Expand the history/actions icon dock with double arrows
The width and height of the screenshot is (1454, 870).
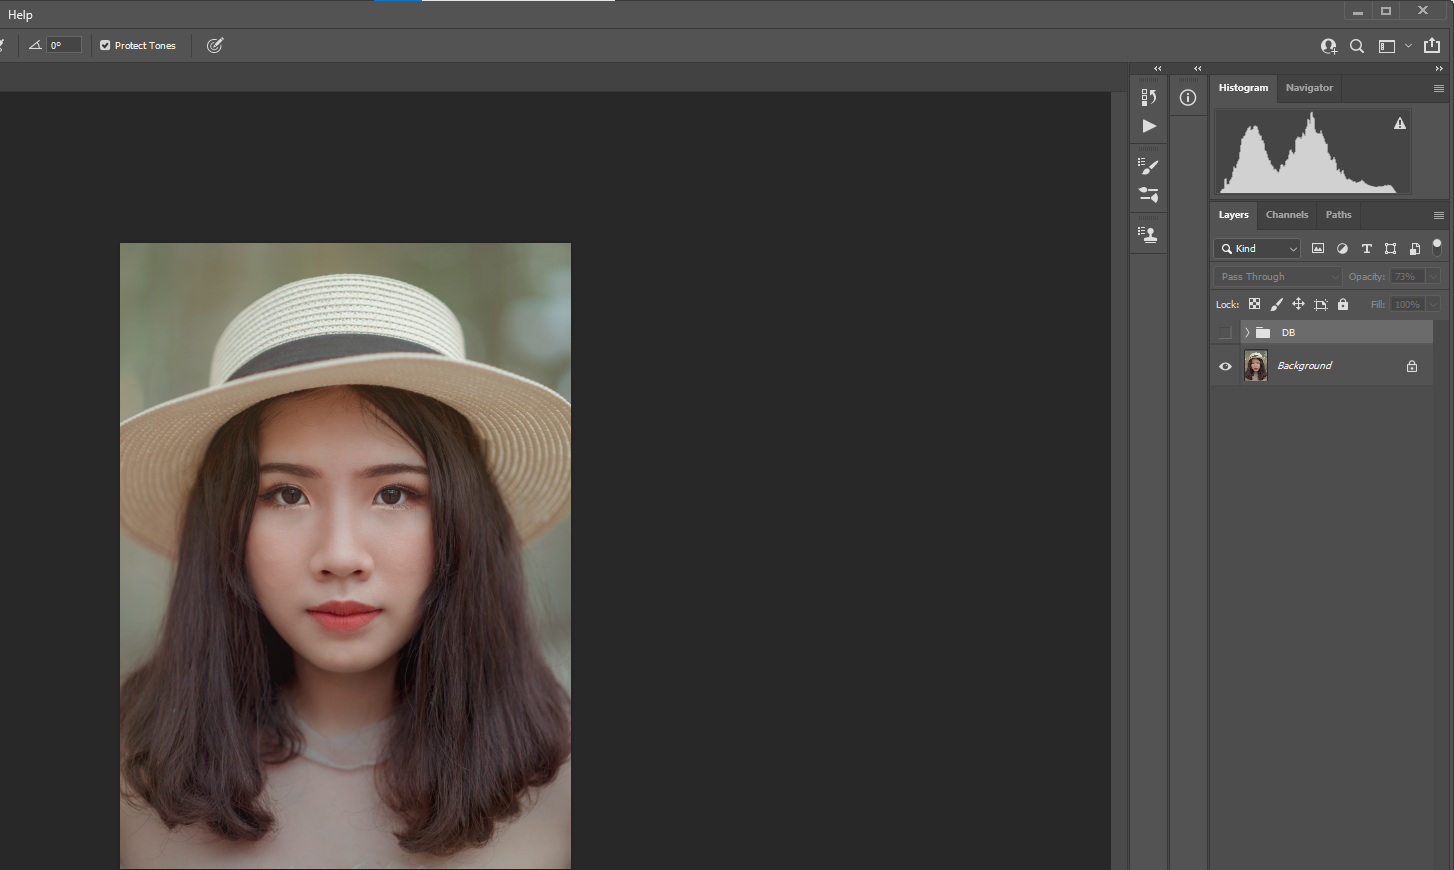click(x=1158, y=69)
